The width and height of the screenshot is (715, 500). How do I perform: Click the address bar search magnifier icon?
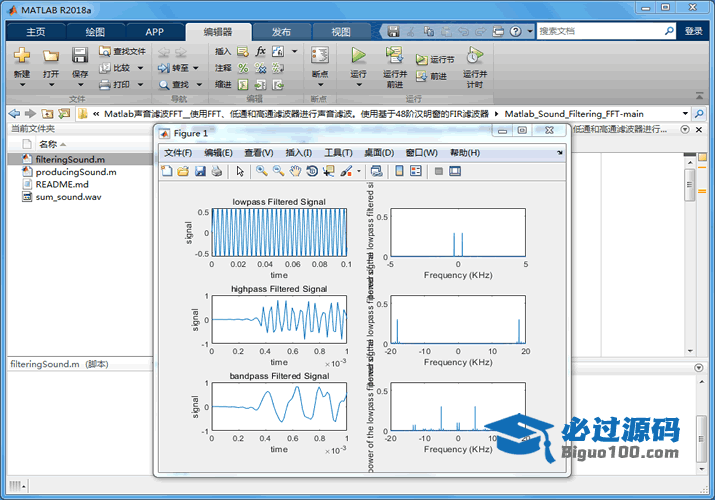pyautogui.click(x=699, y=113)
